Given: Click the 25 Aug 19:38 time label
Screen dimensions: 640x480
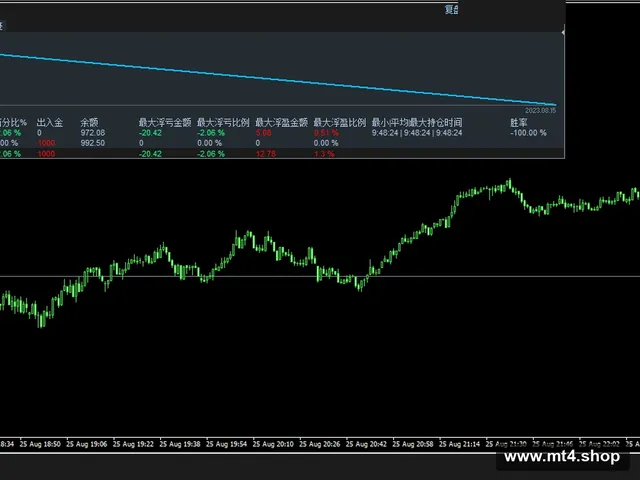Looking at the screenshot, I should (180, 444).
